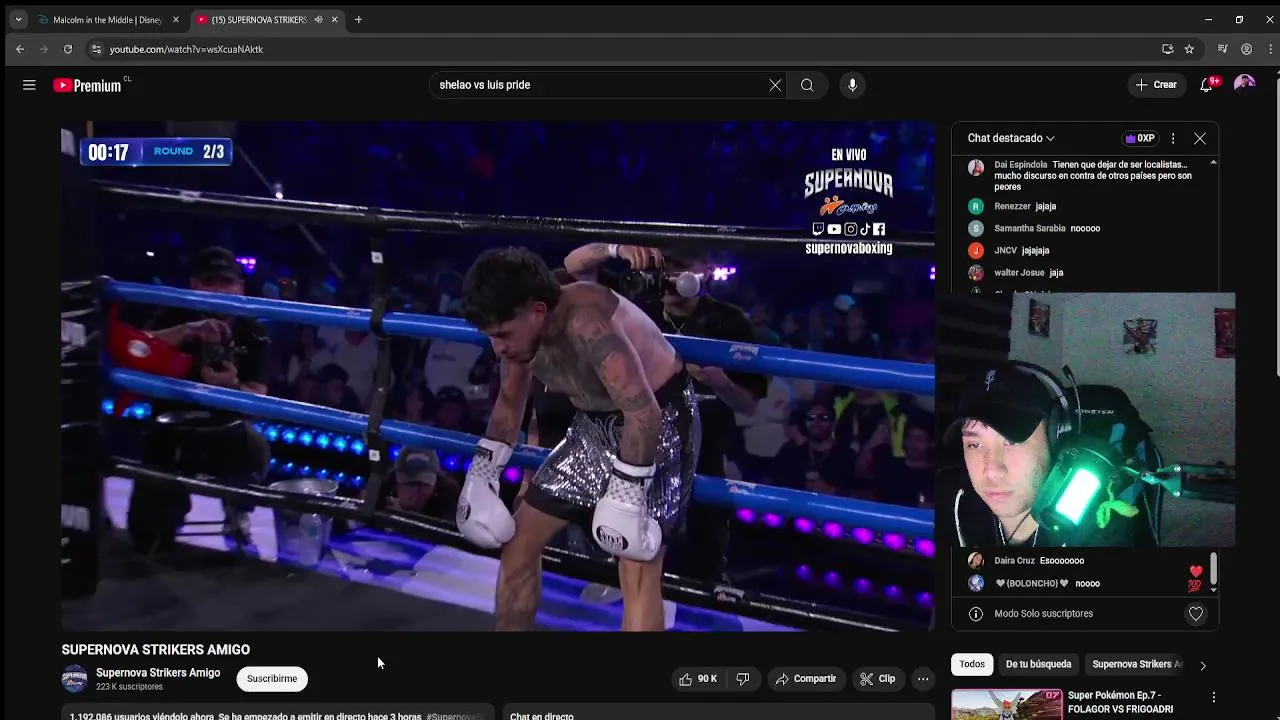This screenshot has height=720, width=1280.
Task: Mute the SUPERNOVA STRIKERS tab audio icon
Action: pos(318,20)
